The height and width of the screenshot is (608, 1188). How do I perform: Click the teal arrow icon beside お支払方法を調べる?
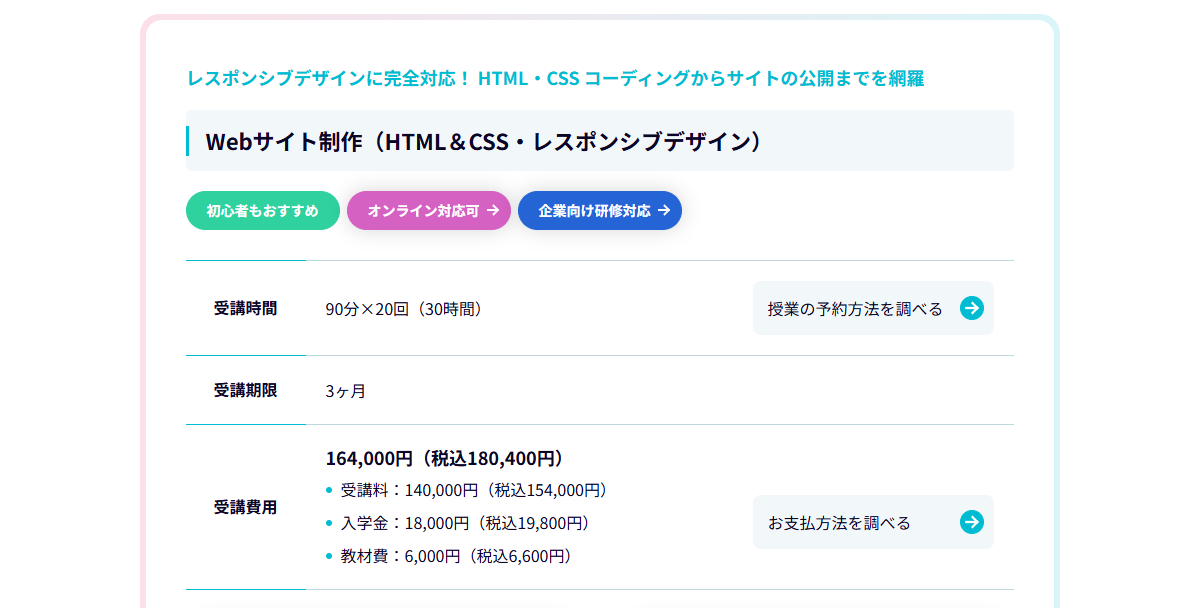point(971,522)
